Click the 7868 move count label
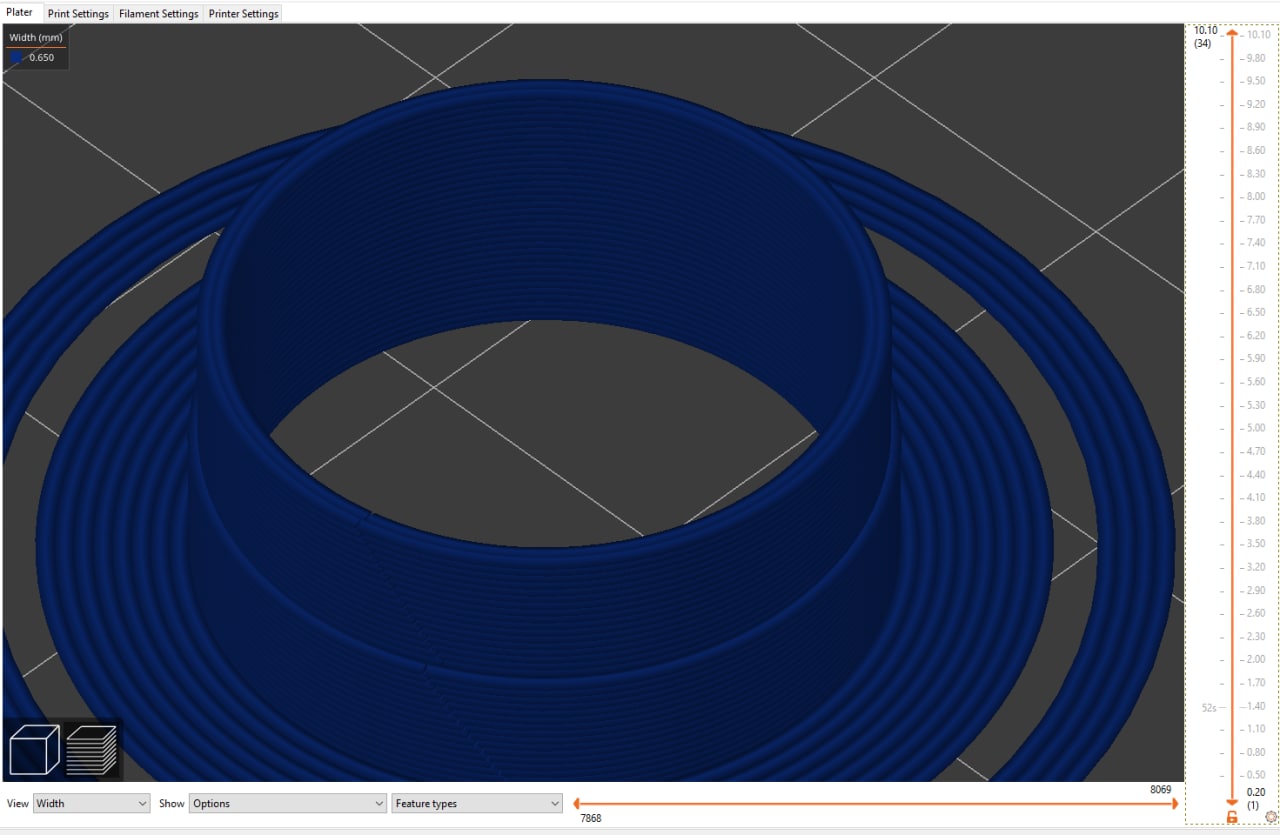1280x835 pixels. [591, 818]
